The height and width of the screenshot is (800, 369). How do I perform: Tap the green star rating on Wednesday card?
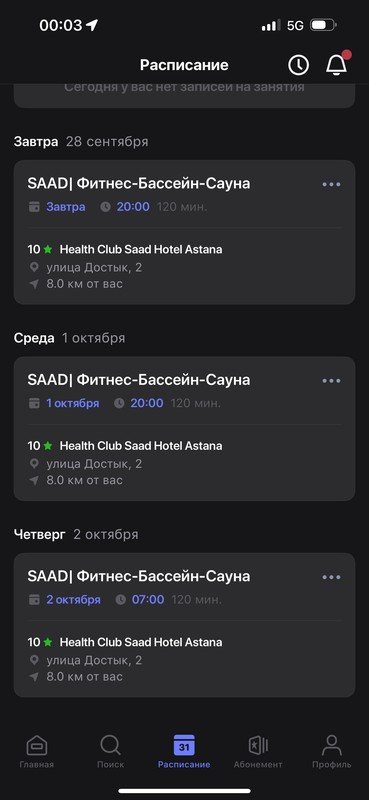click(x=48, y=445)
